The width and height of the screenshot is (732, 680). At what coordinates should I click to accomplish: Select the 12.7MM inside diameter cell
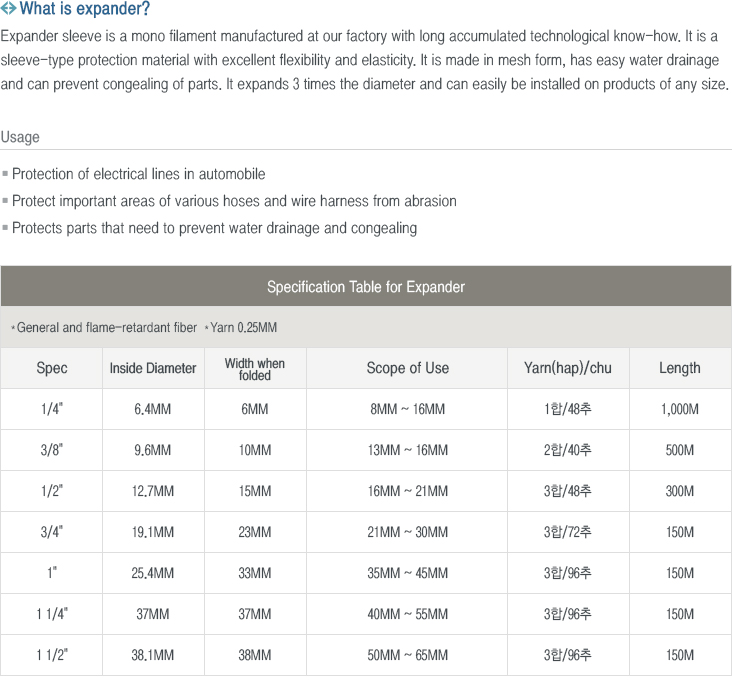[x=153, y=491]
